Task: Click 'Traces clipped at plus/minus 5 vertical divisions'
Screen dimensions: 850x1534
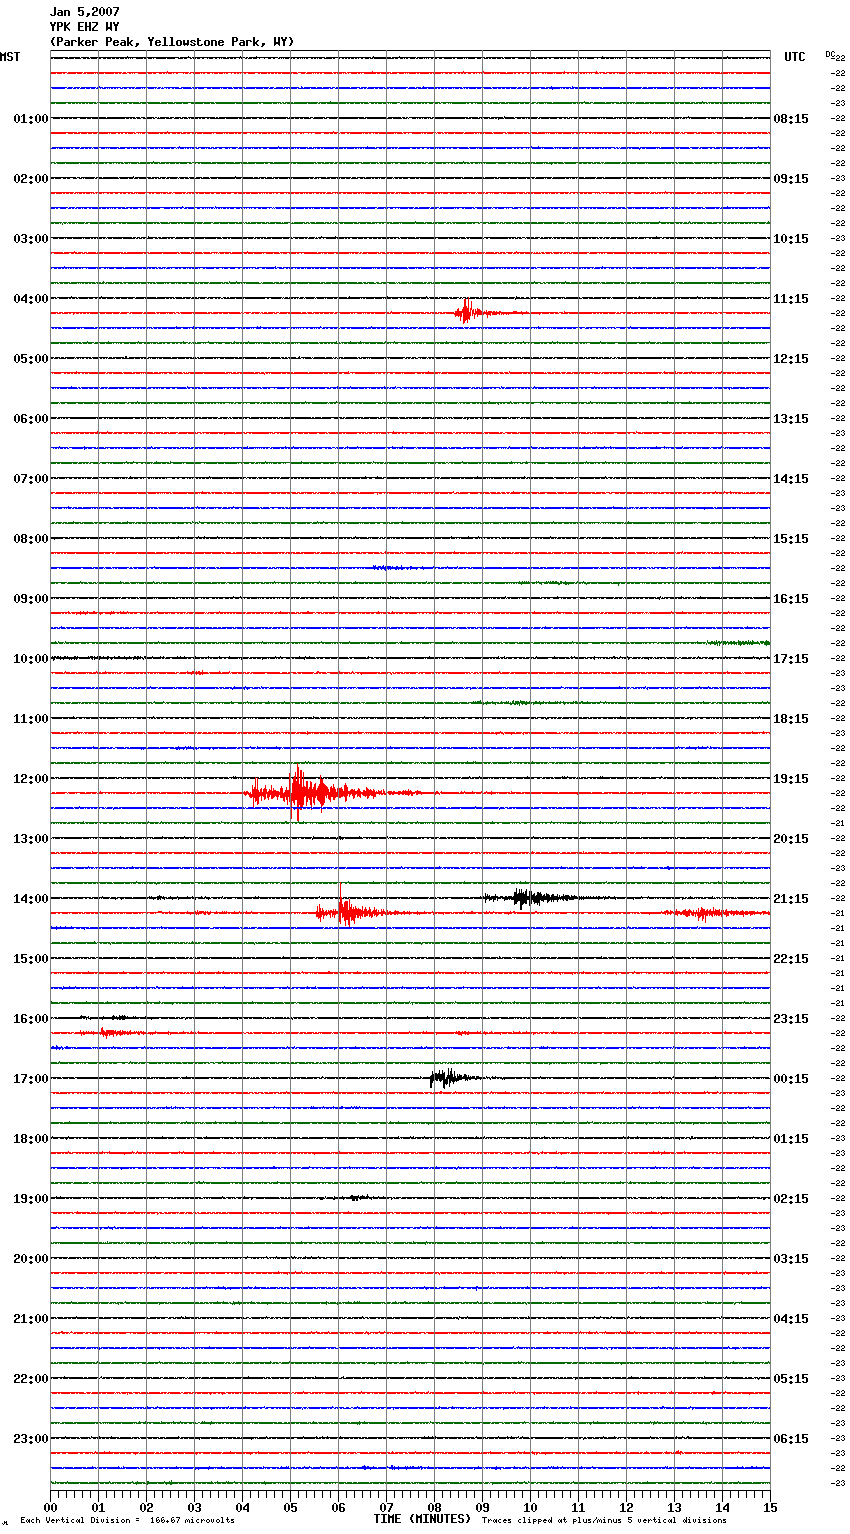Action: [604, 1521]
